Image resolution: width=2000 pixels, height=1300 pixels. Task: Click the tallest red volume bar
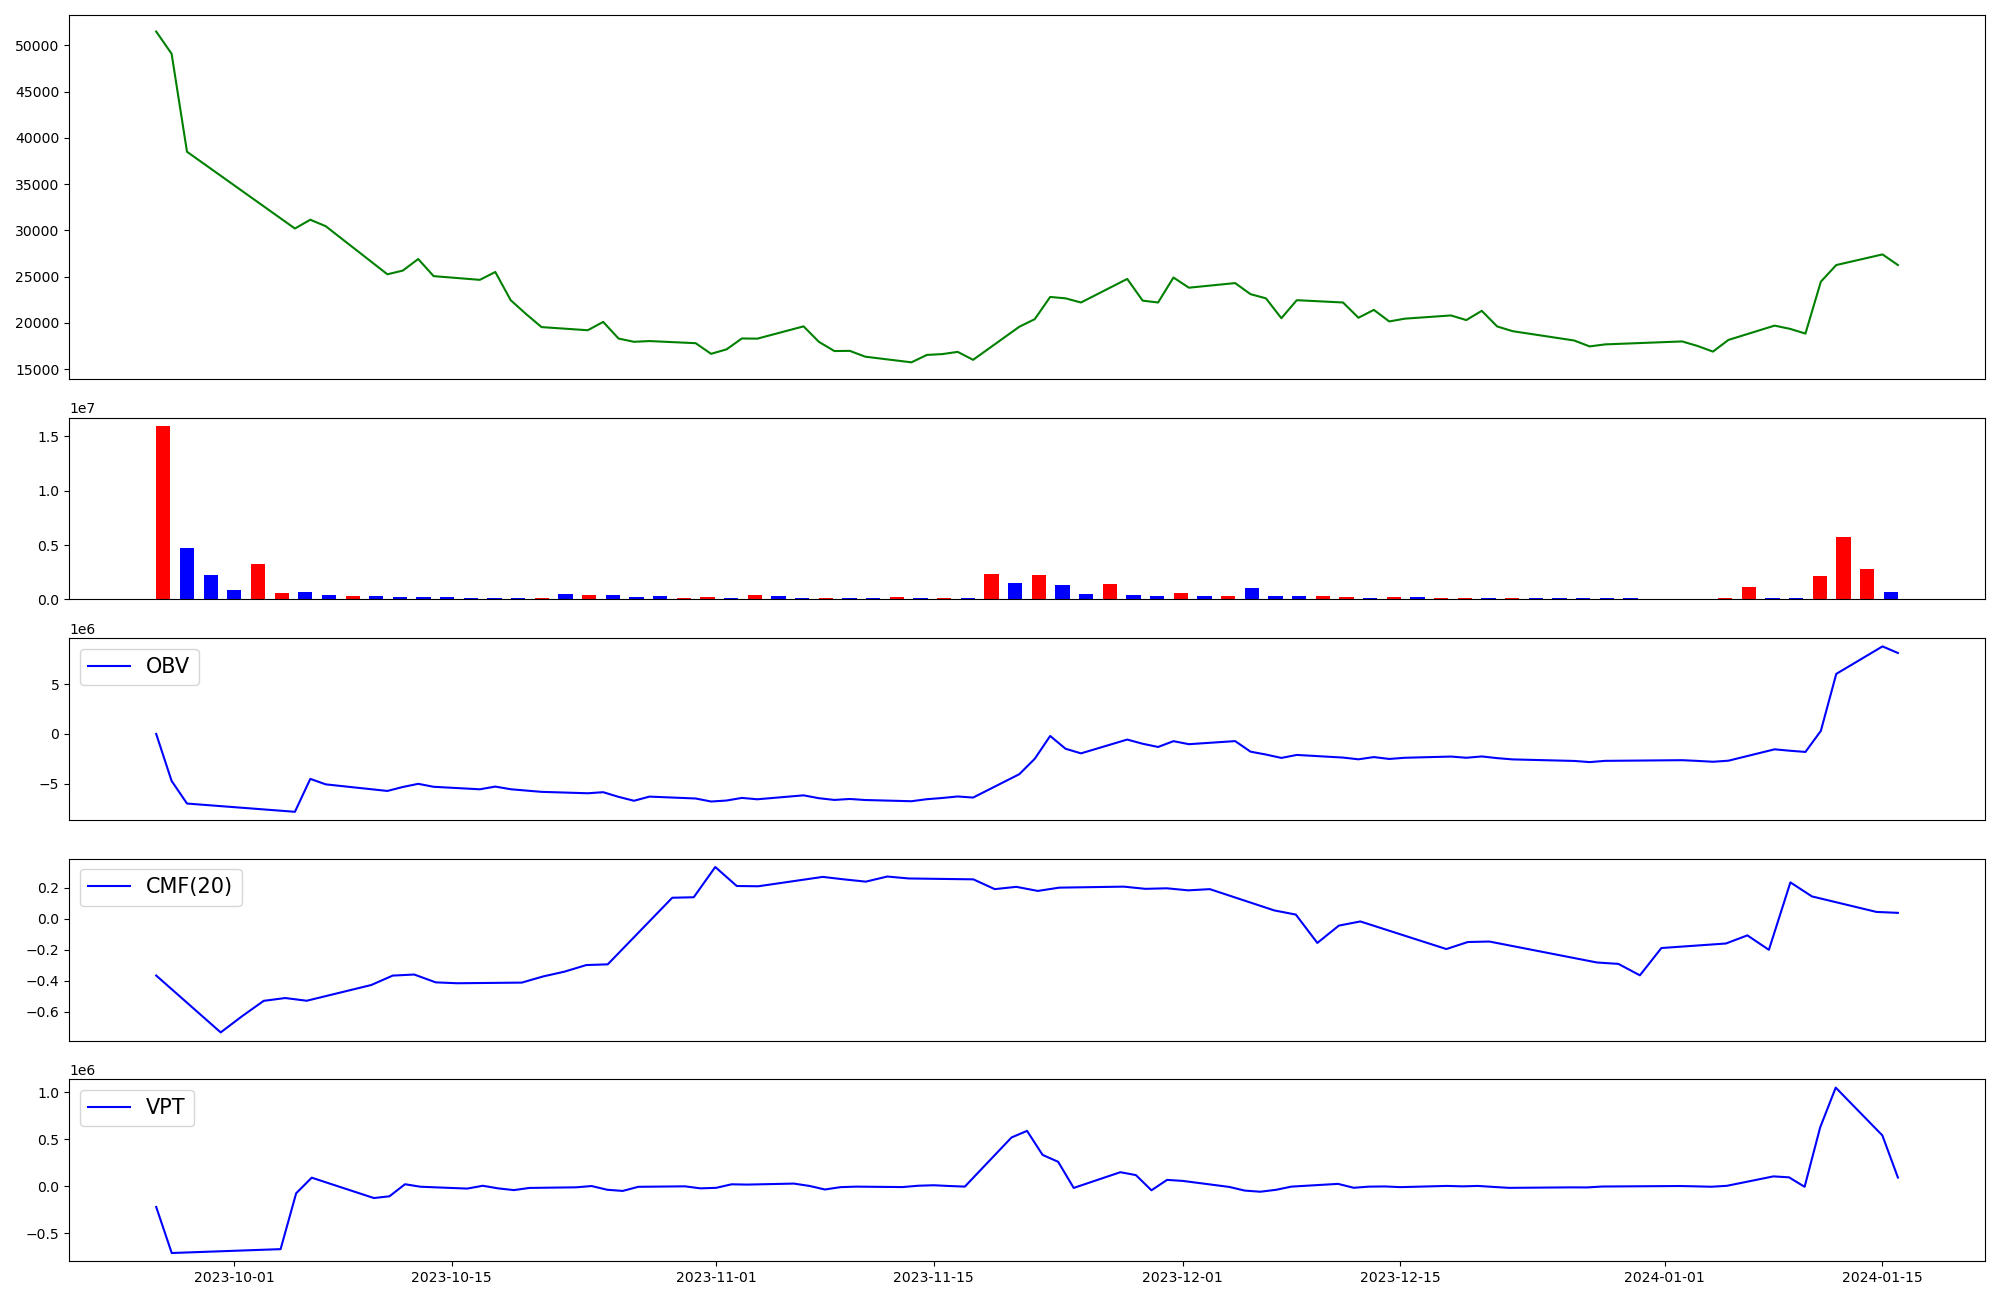tap(163, 512)
